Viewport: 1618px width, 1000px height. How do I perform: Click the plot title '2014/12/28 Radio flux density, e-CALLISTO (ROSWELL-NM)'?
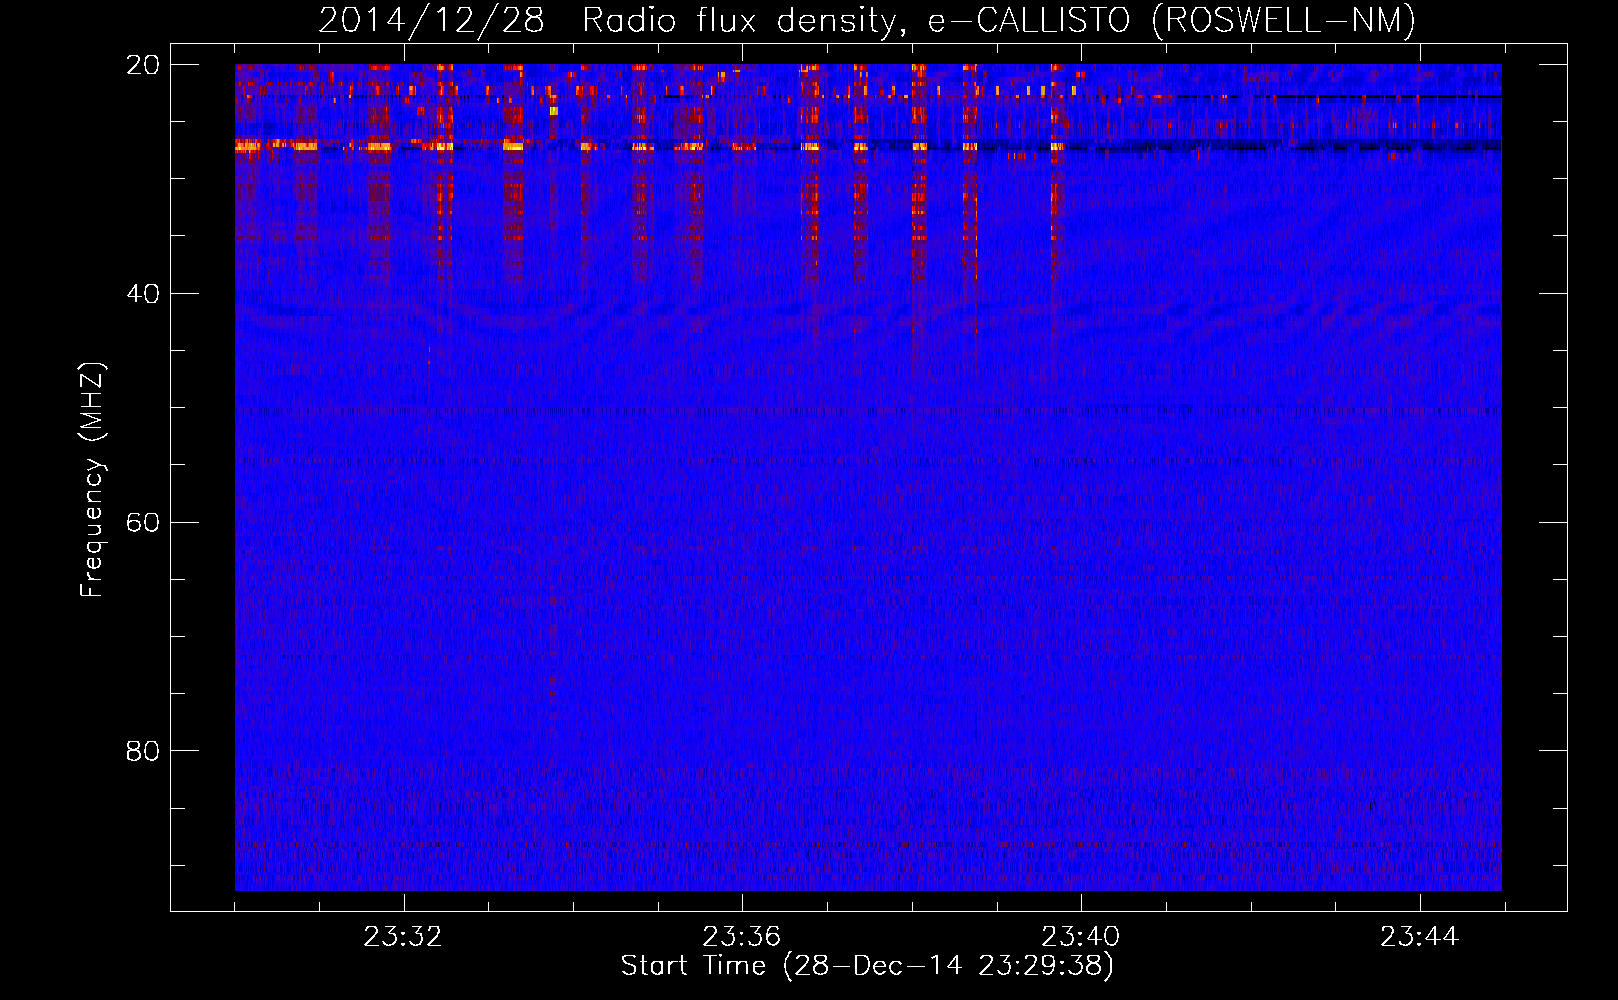coord(867,21)
